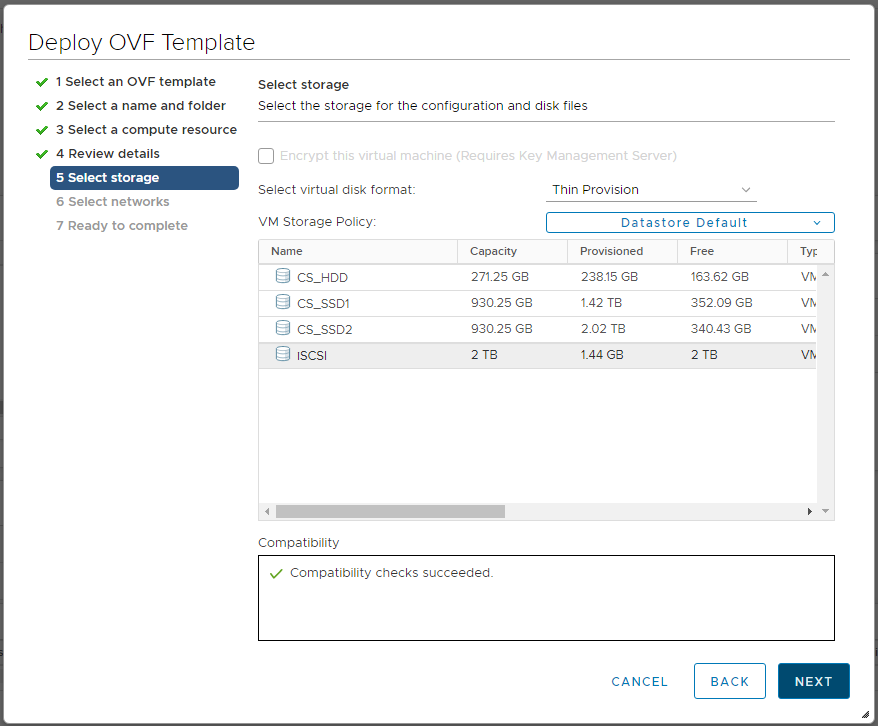Viewport: 878px width, 726px height.
Task: Click the CS_HDD datastore icon
Action: [x=282, y=276]
